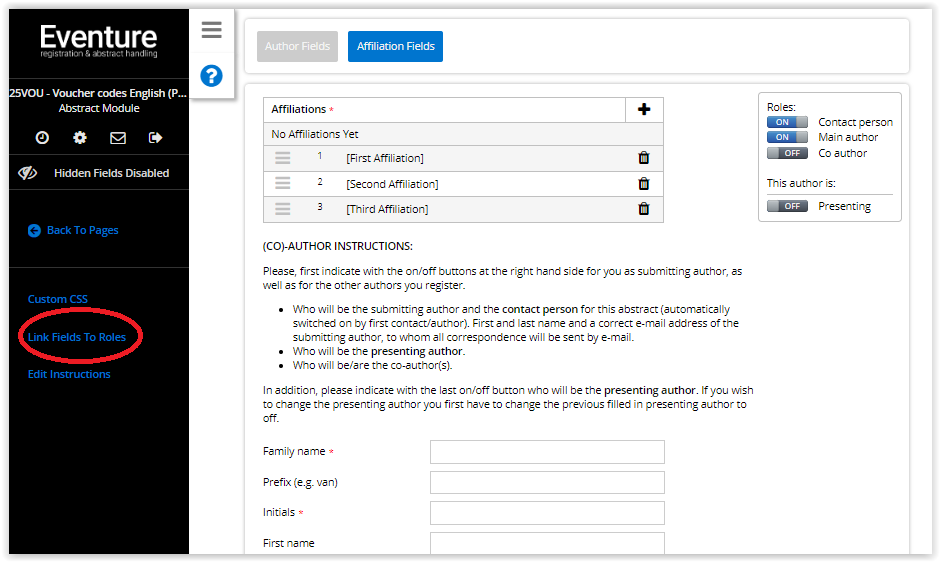Viewport: 940px width, 562px height.
Task: Add an affiliation with the plus icon
Action: [x=644, y=110]
